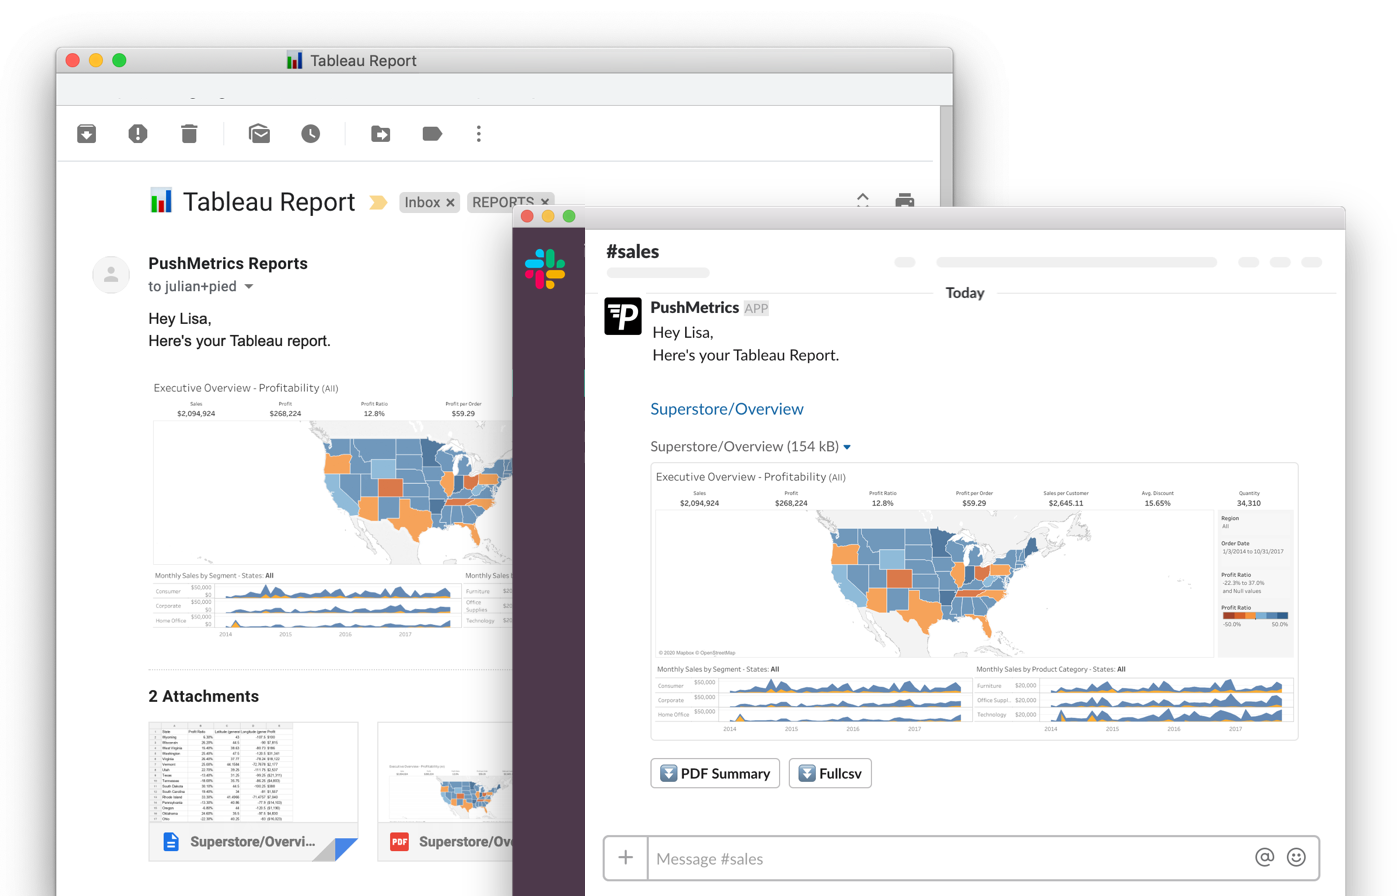Mark the email as unread
This screenshot has width=1397, height=896.
(259, 134)
